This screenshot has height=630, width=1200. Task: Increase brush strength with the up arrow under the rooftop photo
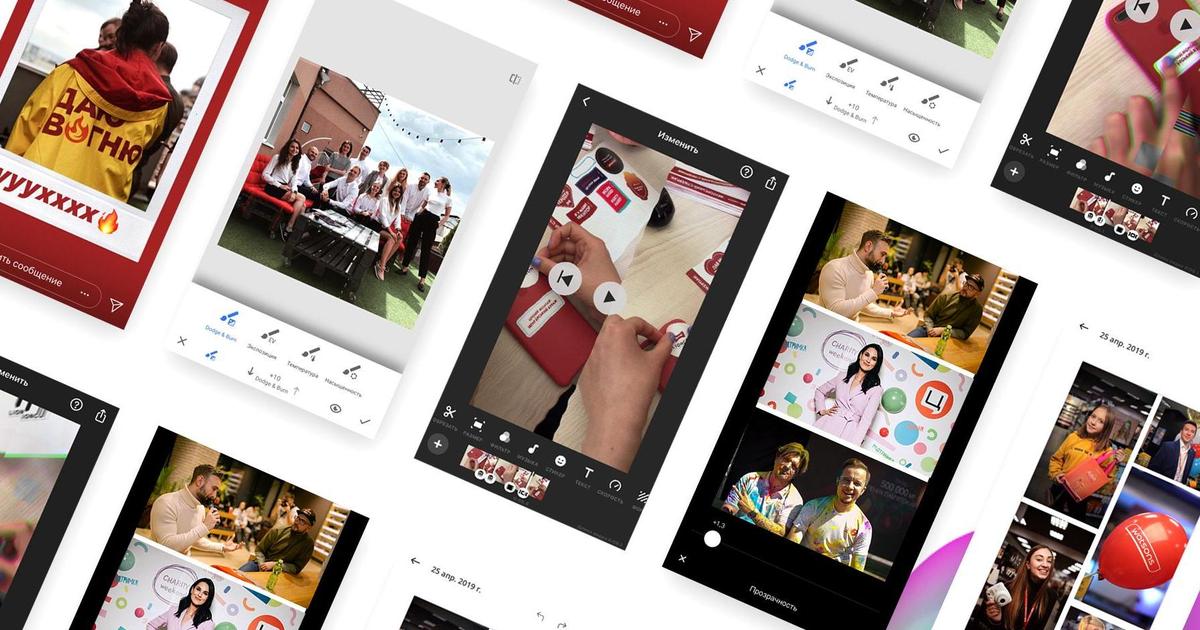coord(297,390)
